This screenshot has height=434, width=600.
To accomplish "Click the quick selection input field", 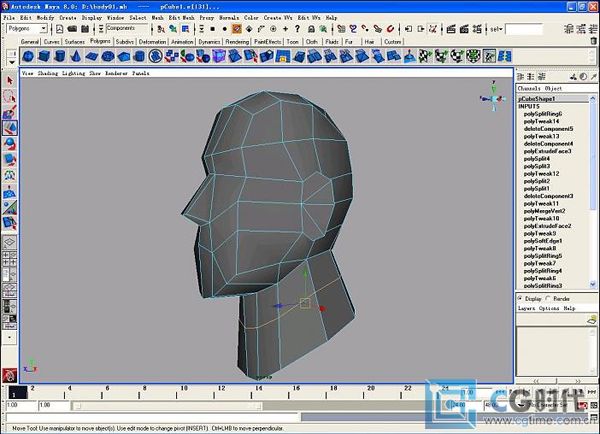I will click(524, 29).
